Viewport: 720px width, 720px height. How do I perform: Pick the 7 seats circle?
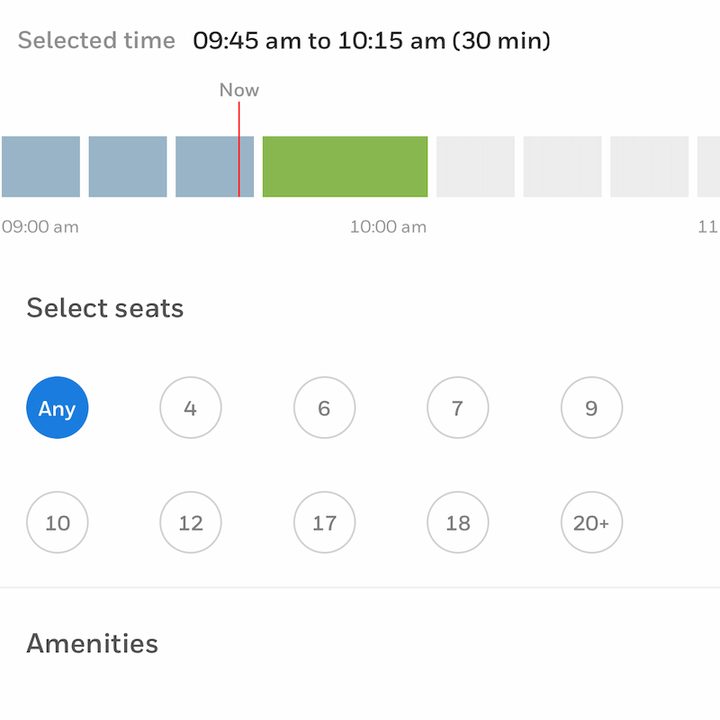(458, 407)
